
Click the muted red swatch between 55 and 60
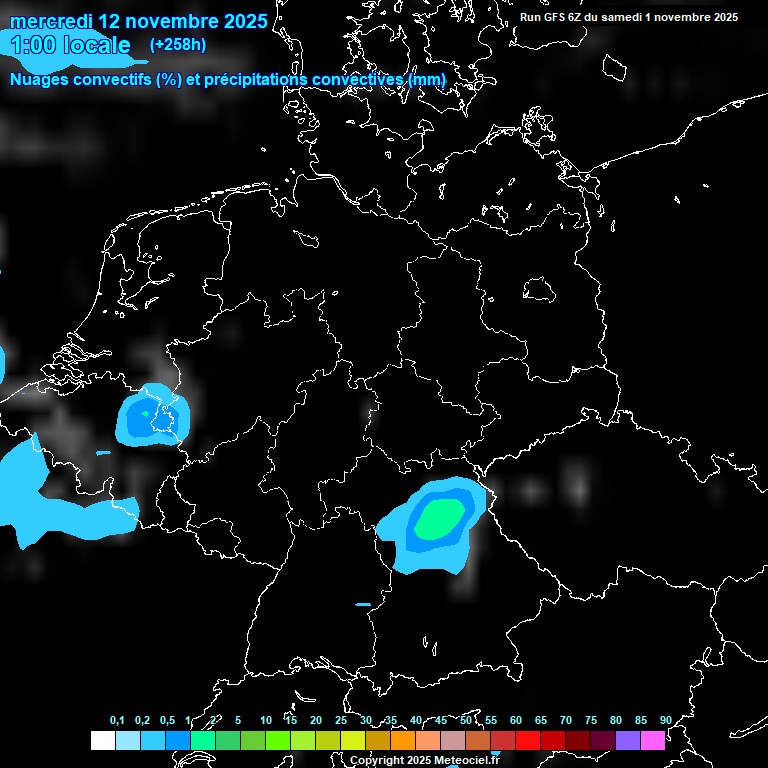pos(503,740)
